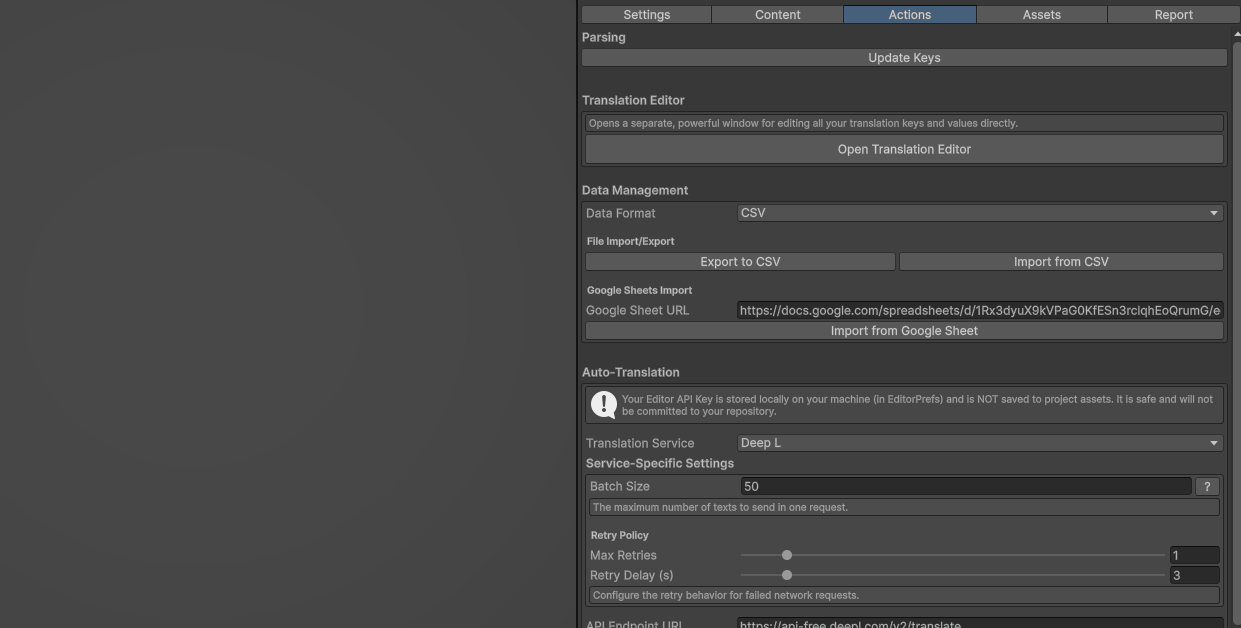The image size is (1241, 628).
Task: Open the Report tab
Action: click(1173, 14)
